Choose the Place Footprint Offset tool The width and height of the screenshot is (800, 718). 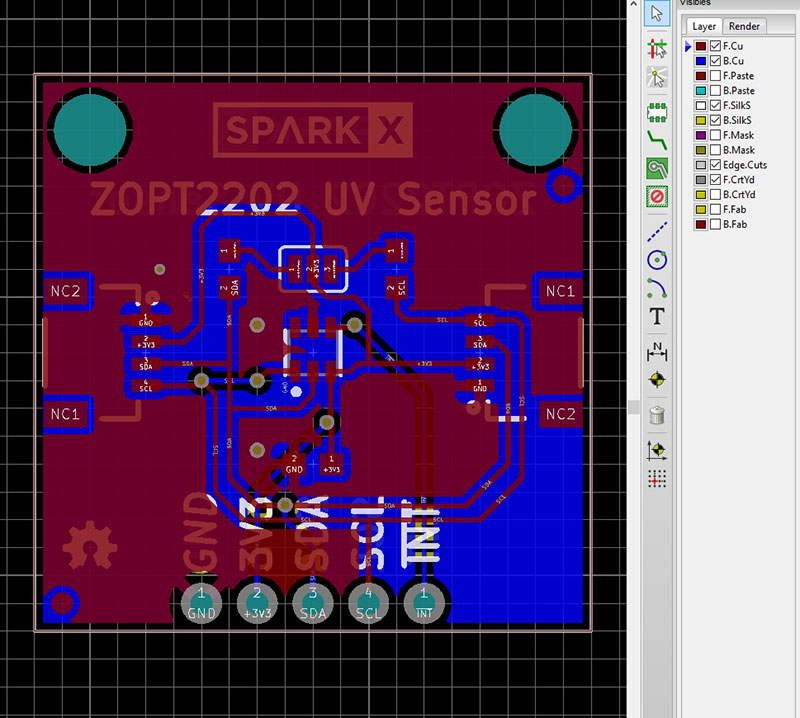[657, 450]
